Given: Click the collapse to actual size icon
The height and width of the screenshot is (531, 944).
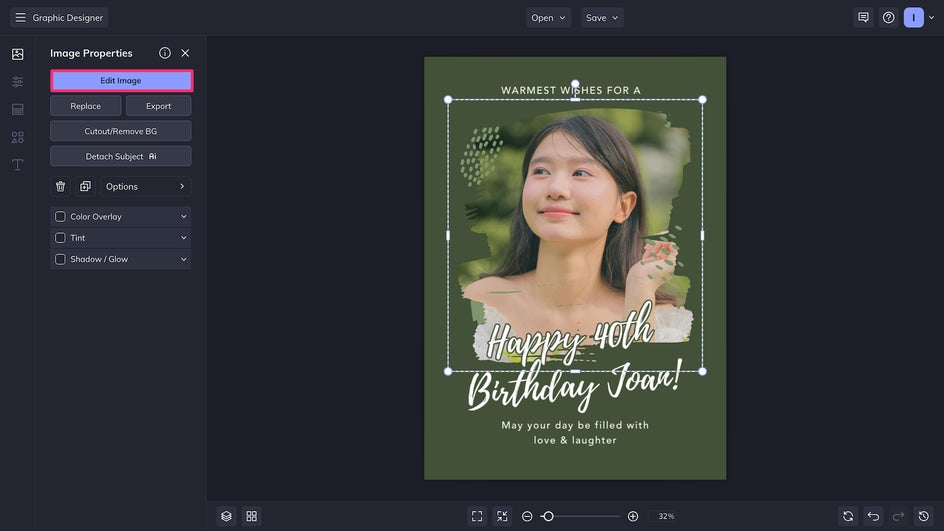Looking at the screenshot, I should (502, 516).
